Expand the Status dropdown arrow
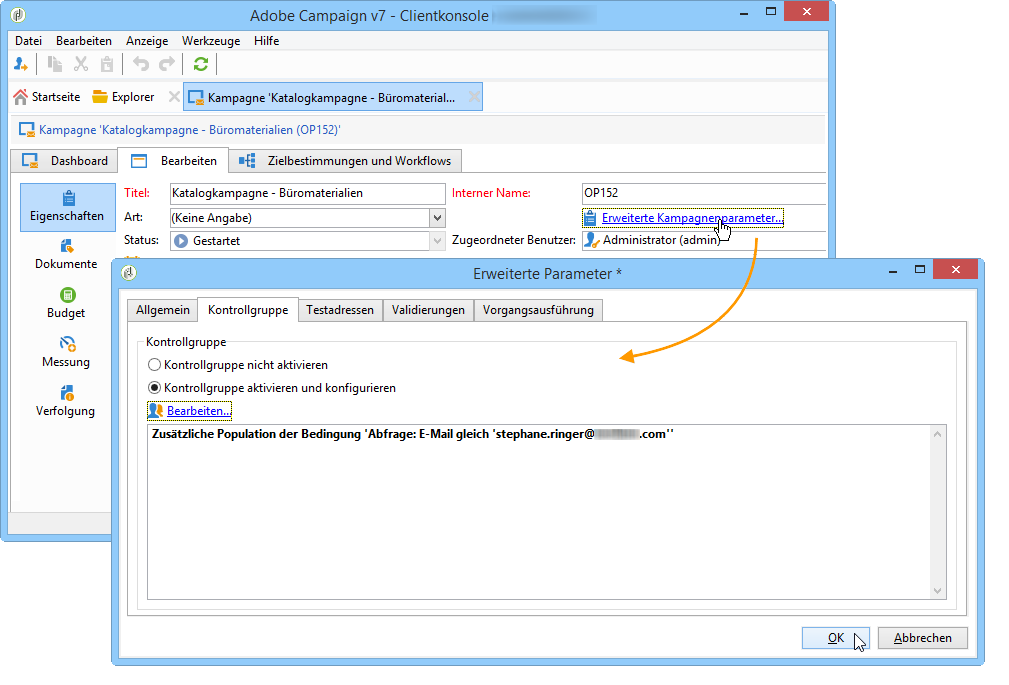This screenshot has height=685, width=1009. coord(438,241)
